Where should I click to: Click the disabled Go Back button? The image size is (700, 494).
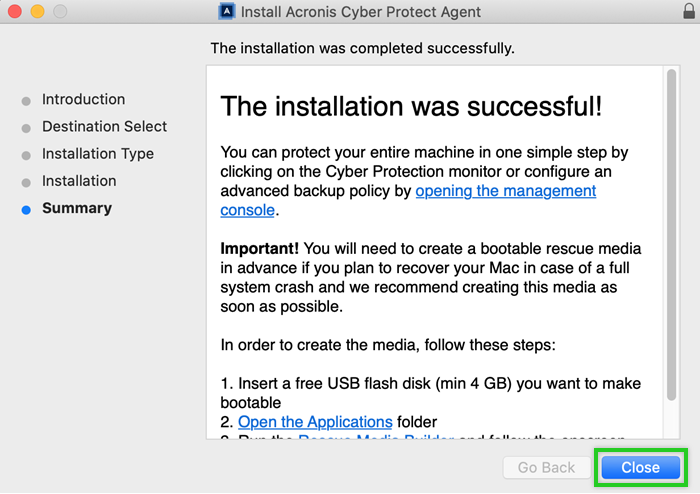pyautogui.click(x=546, y=467)
